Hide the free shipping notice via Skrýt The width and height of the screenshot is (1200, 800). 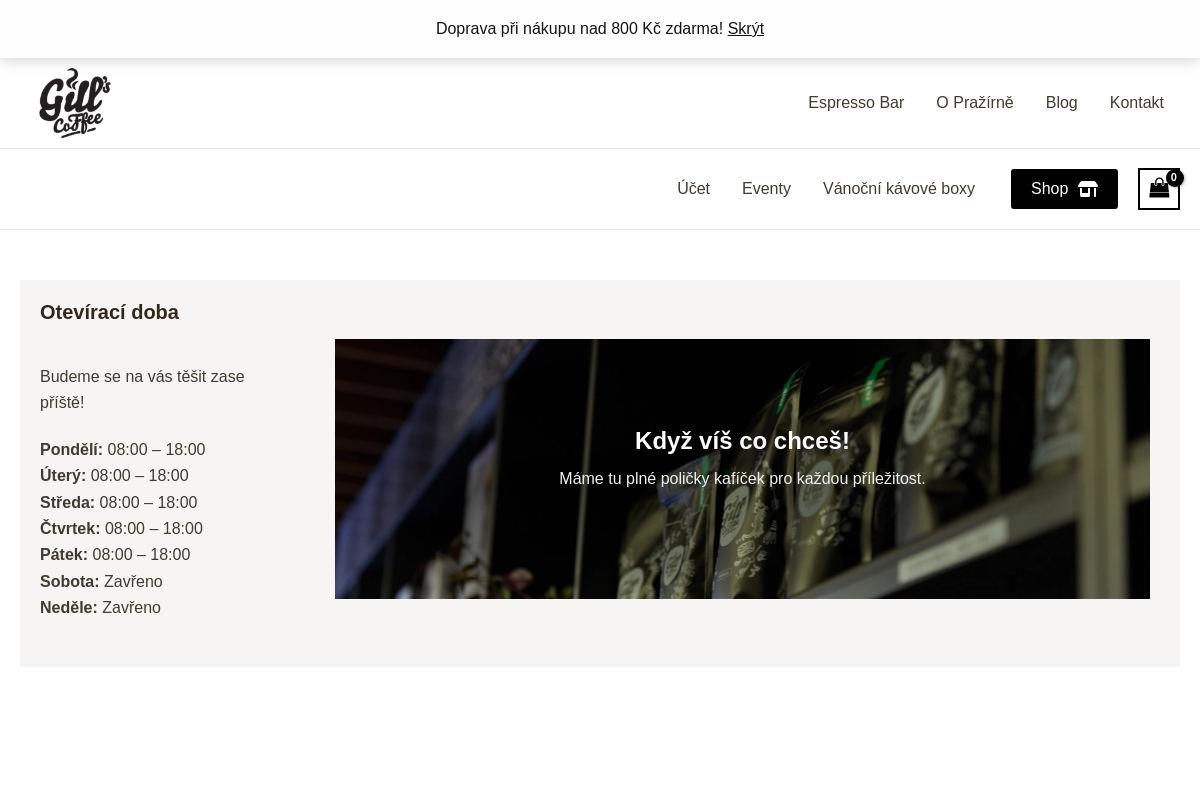[x=746, y=29]
